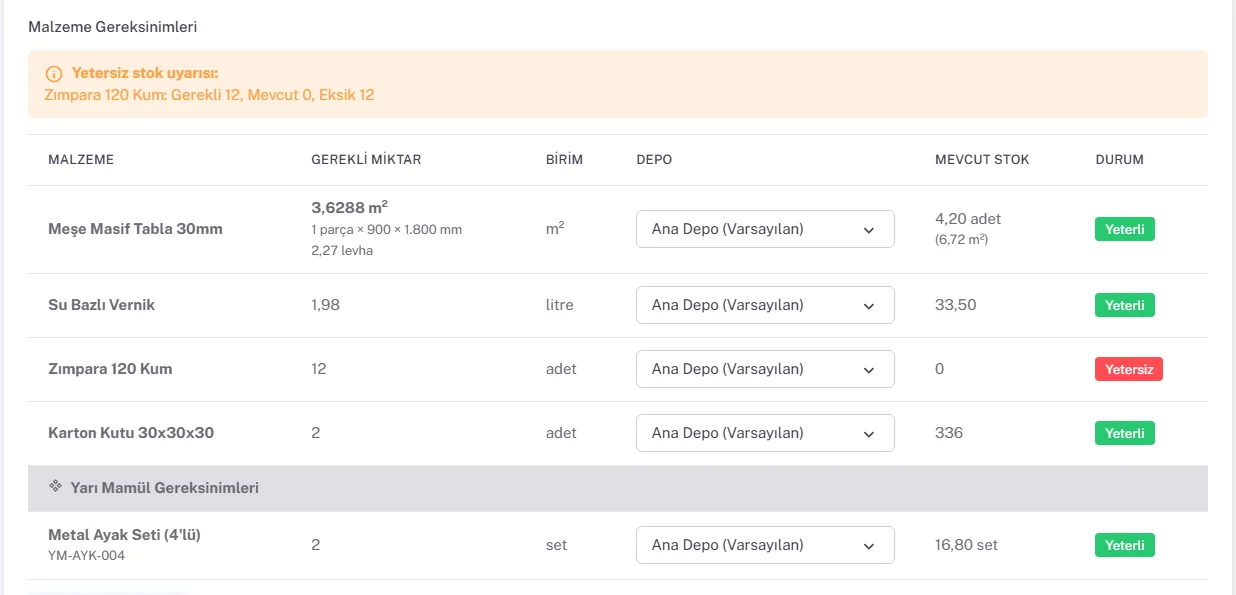Click the Yarı Mamül Gereksinimleri group label
The width and height of the screenshot is (1236, 595).
[165, 488]
